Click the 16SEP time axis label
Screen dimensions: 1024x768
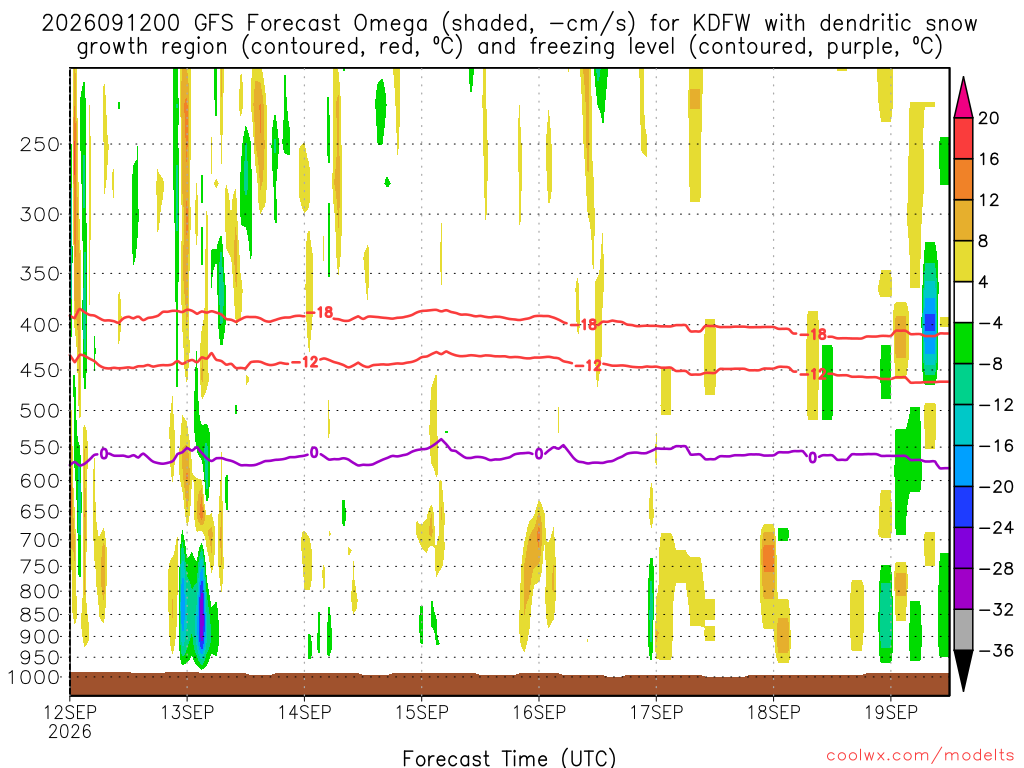539,712
